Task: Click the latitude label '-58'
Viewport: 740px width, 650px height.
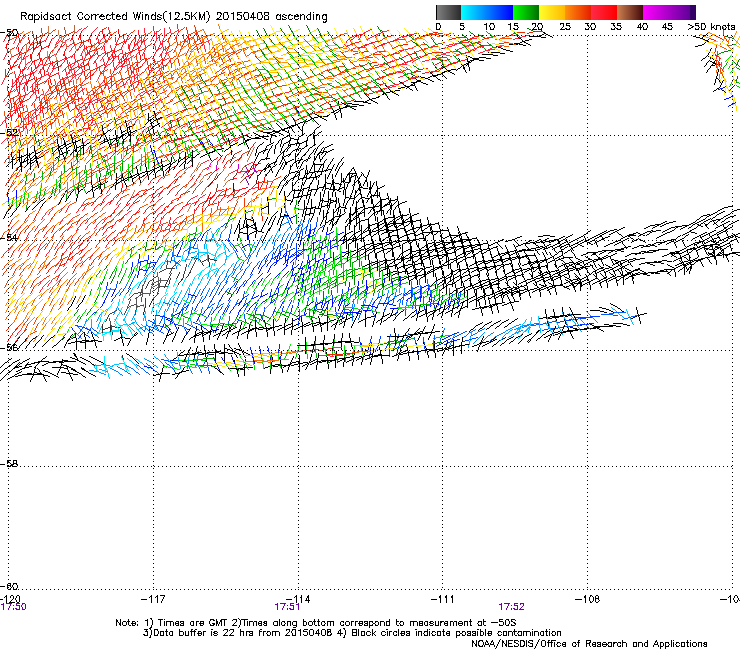Action: click(x=9, y=464)
